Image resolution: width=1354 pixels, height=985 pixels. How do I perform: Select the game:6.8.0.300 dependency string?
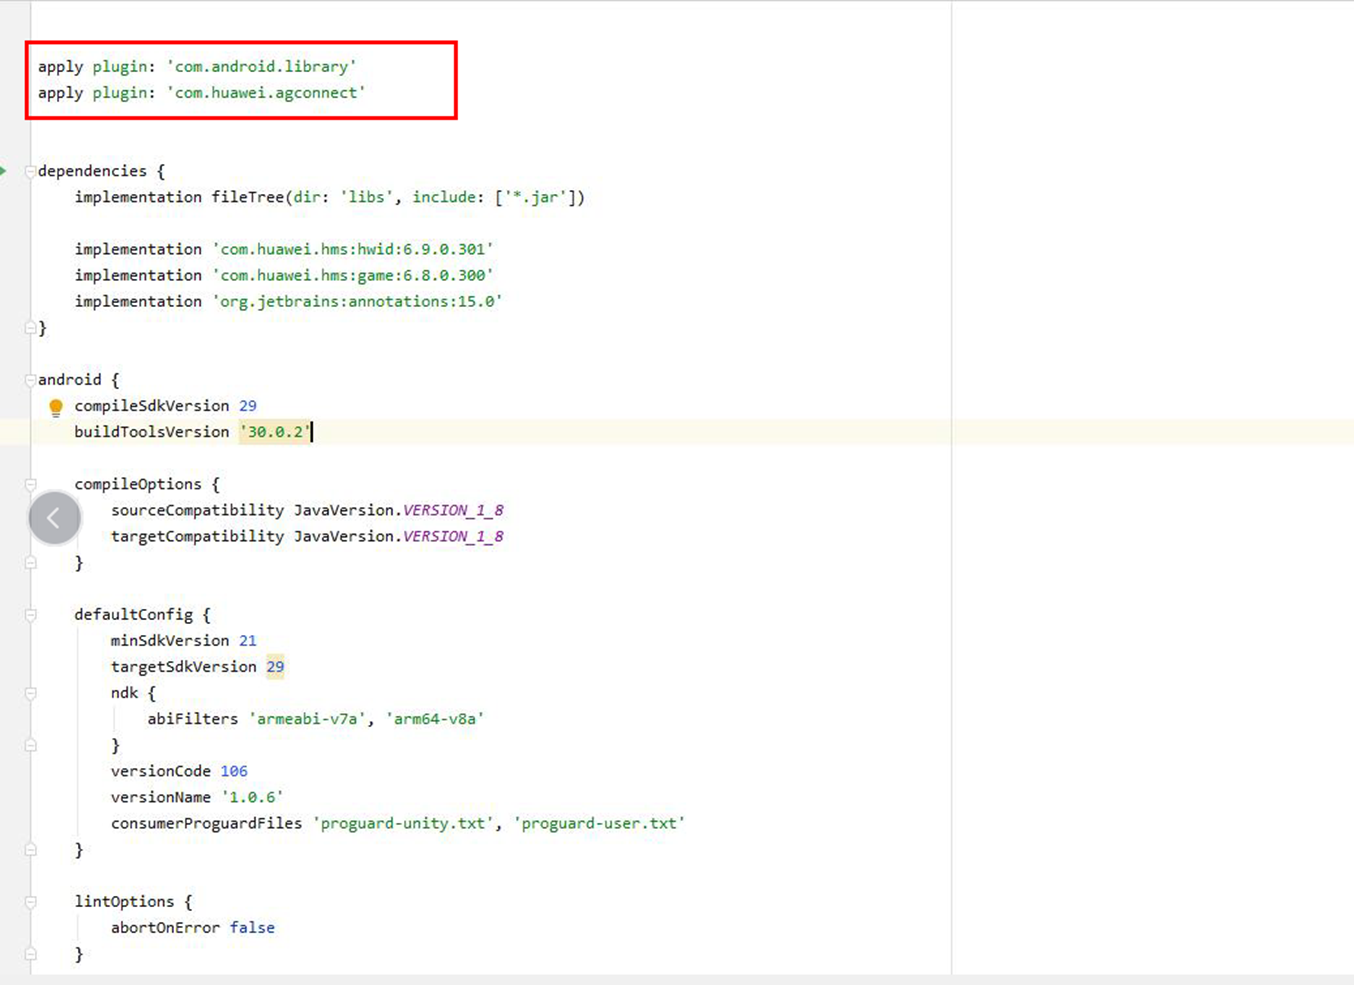click(353, 275)
